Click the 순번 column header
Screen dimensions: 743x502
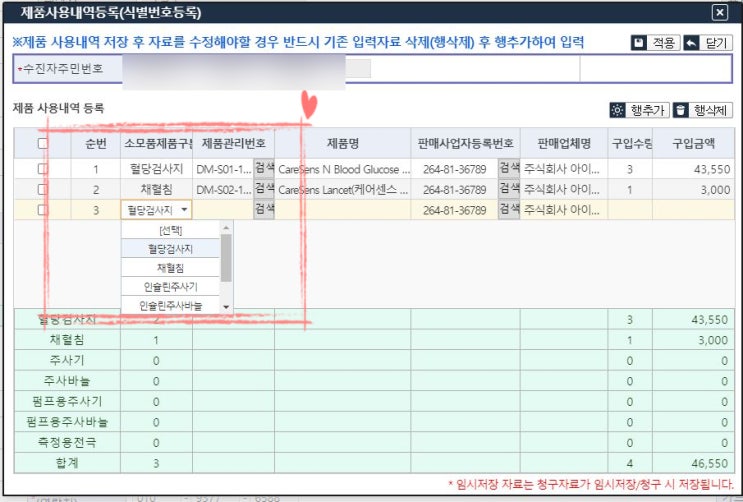coord(96,143)
